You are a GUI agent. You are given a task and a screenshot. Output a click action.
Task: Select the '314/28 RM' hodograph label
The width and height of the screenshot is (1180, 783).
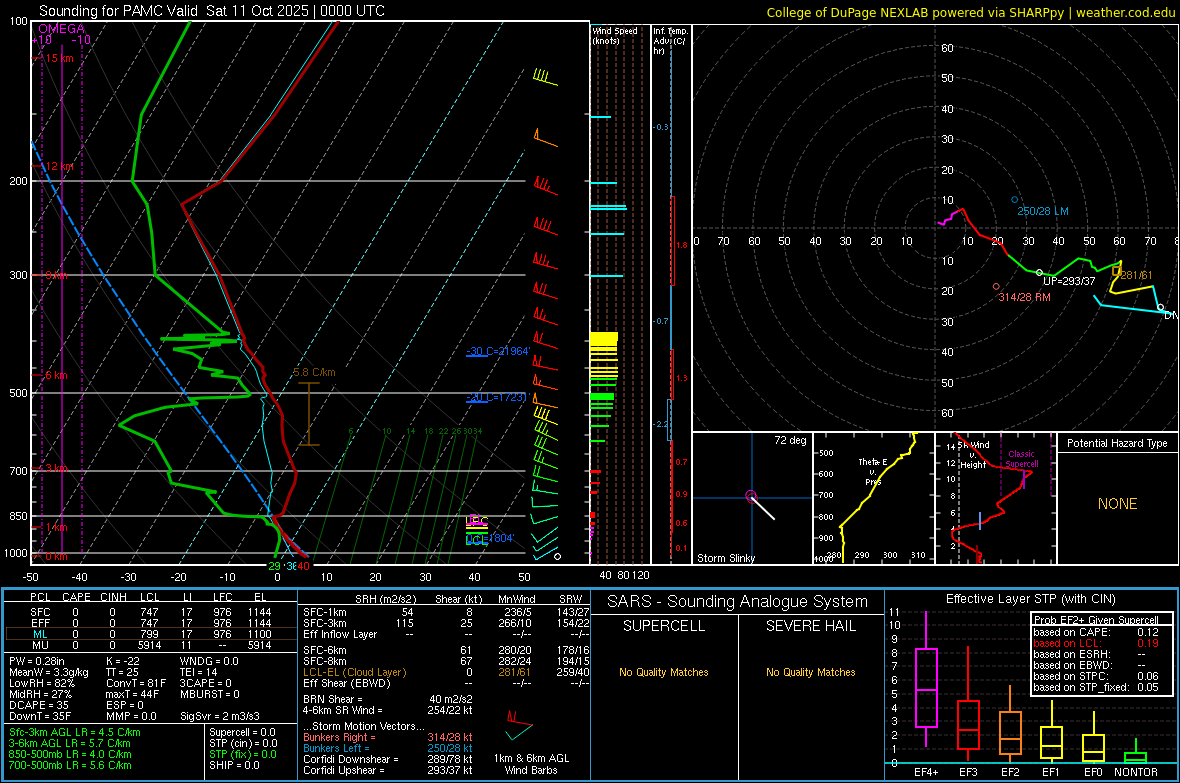coord(1024,297)
